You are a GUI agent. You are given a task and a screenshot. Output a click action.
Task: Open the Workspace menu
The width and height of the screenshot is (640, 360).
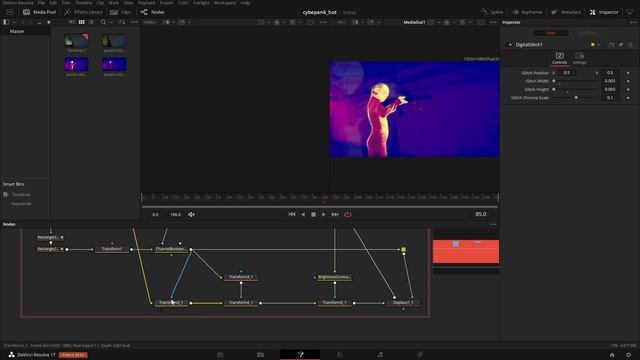click(225, 3)
